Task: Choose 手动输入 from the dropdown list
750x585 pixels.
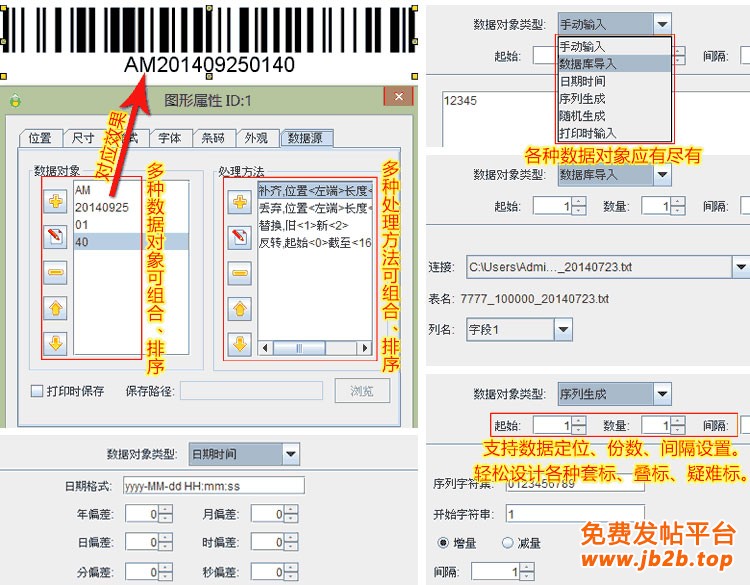Action: tap(615, 46)
